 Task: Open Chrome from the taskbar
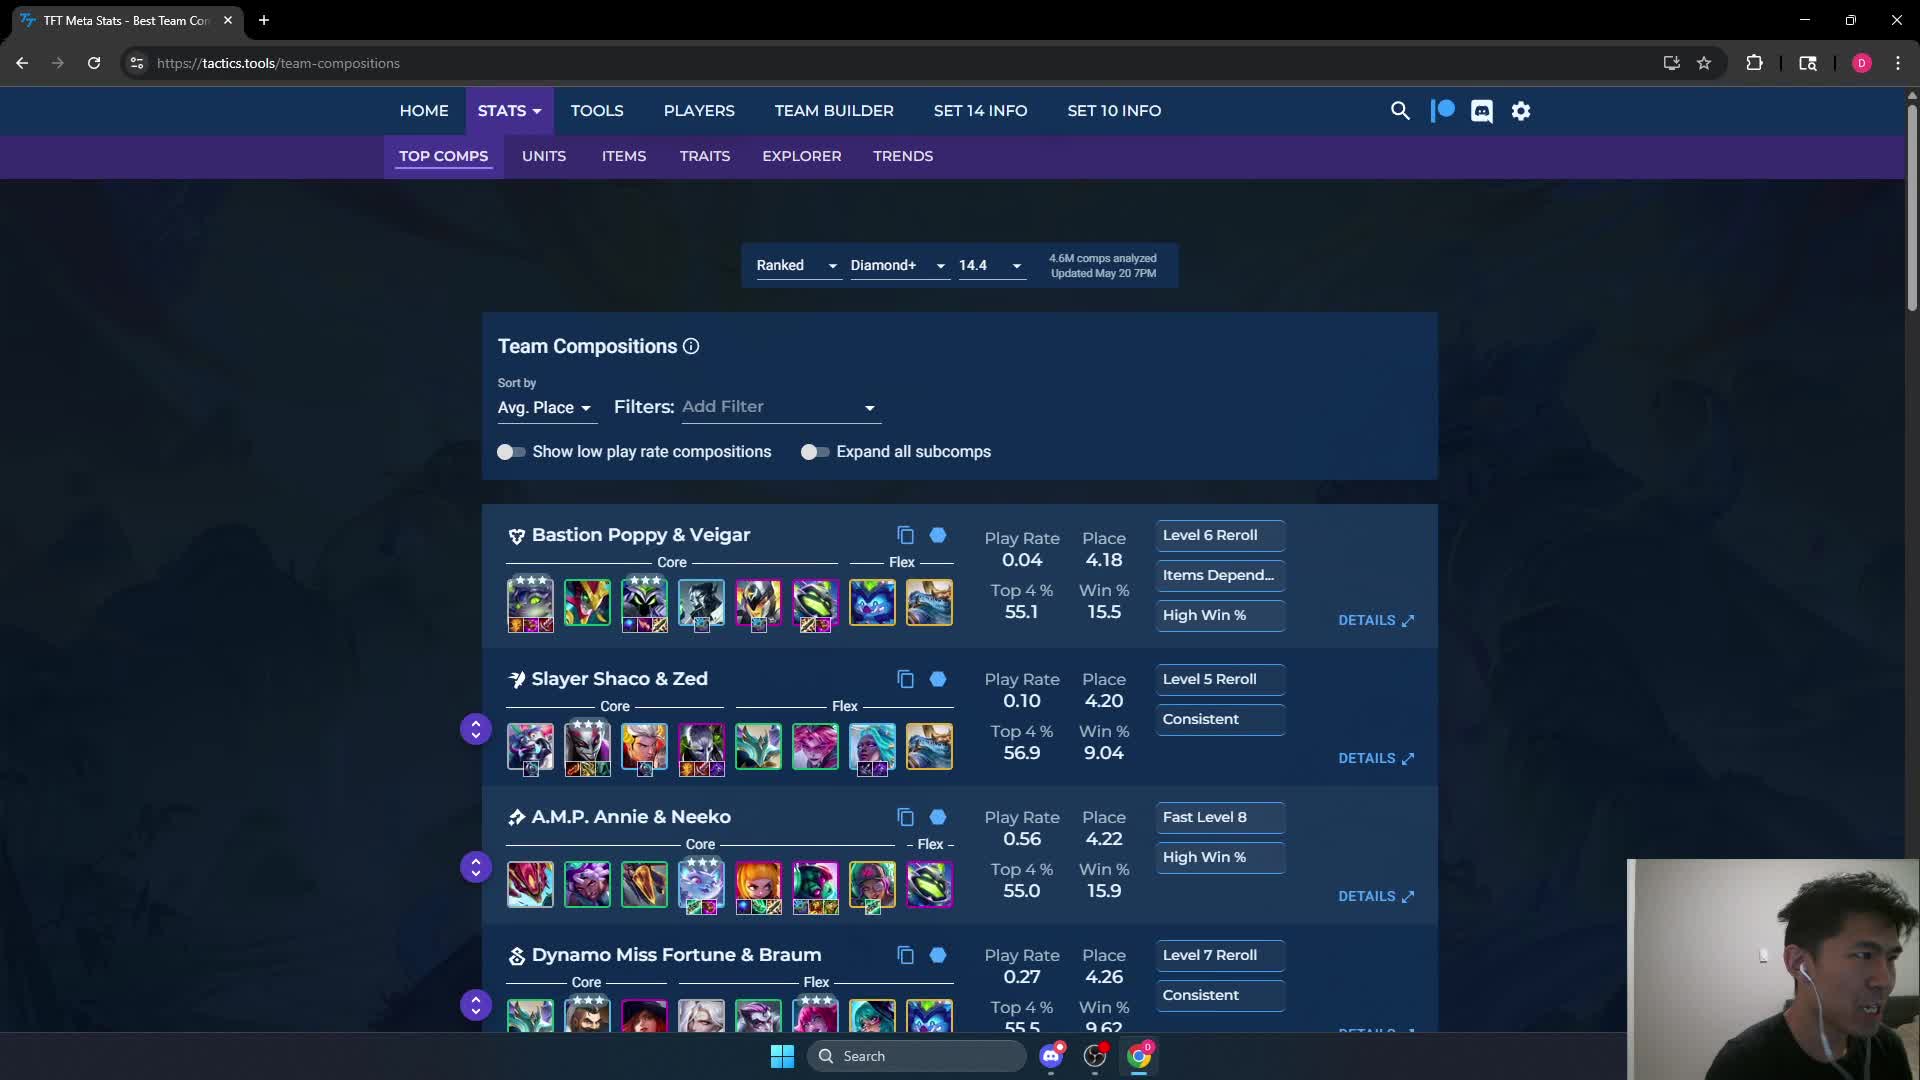pos(1139,1056)
